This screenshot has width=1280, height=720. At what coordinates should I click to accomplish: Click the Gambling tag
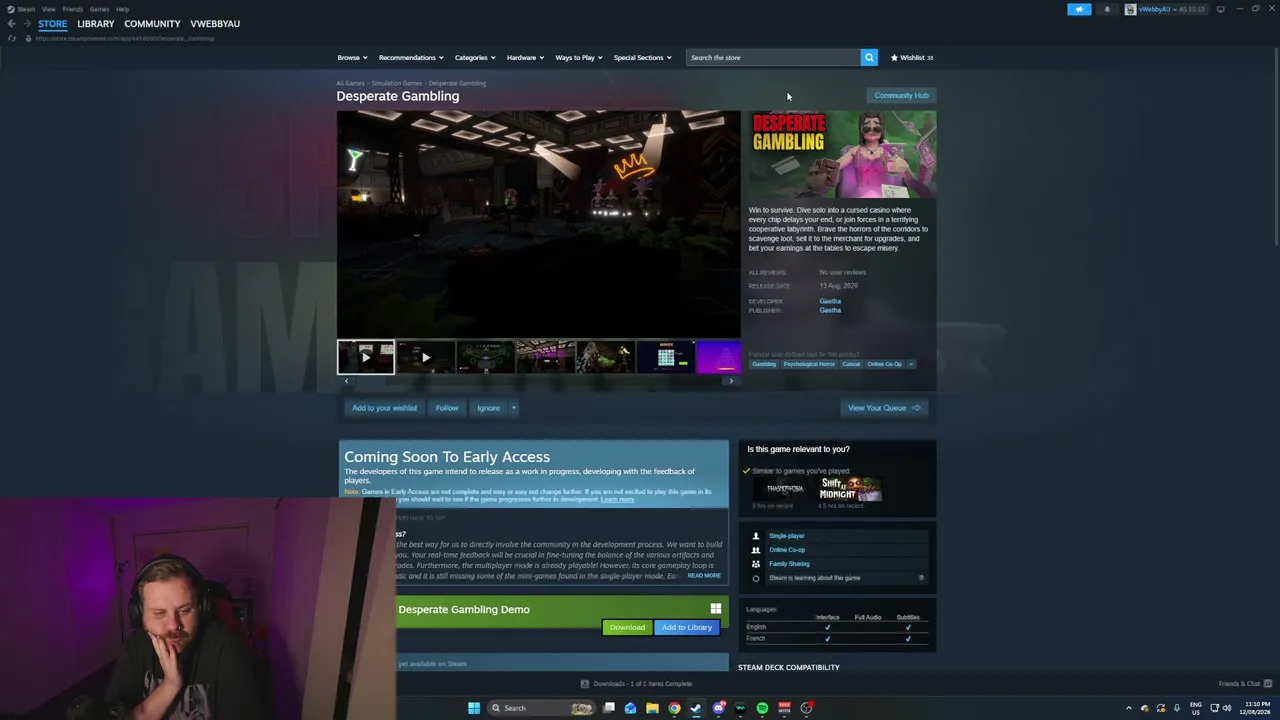pyautogui.click(x=764, y=364)
